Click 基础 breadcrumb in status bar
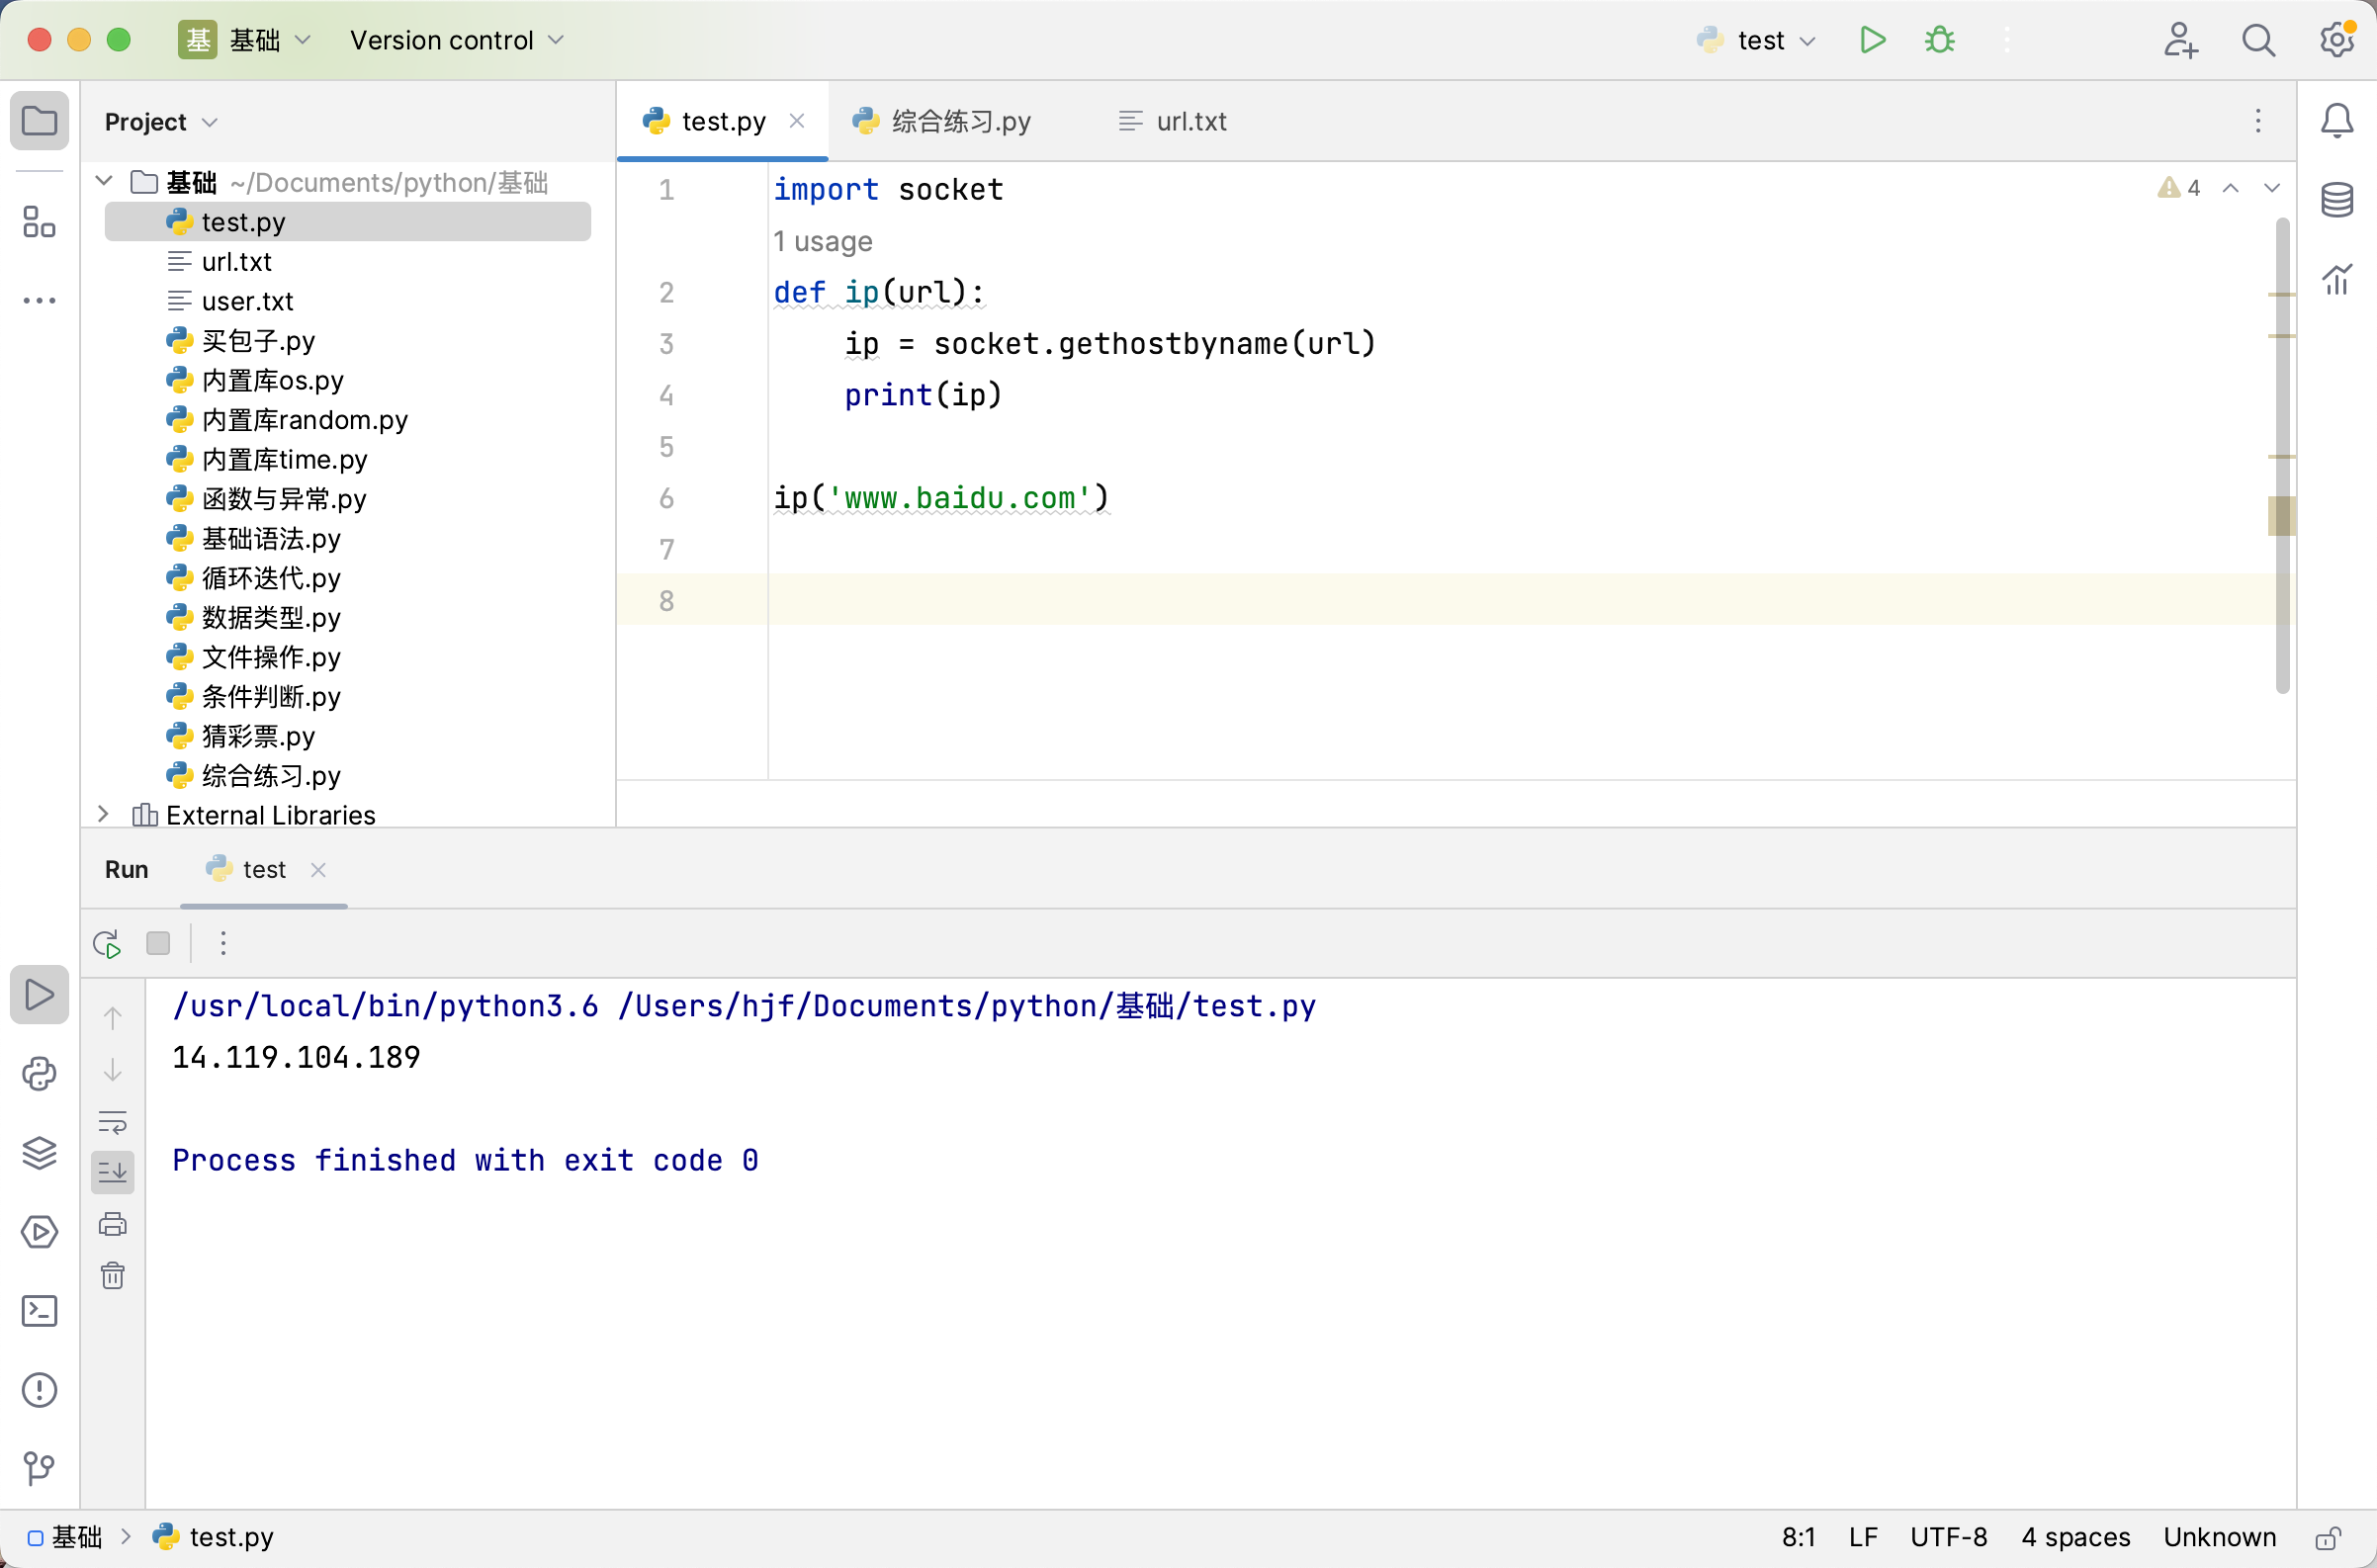The image size is (2377, 1568). coord(65,1537)
